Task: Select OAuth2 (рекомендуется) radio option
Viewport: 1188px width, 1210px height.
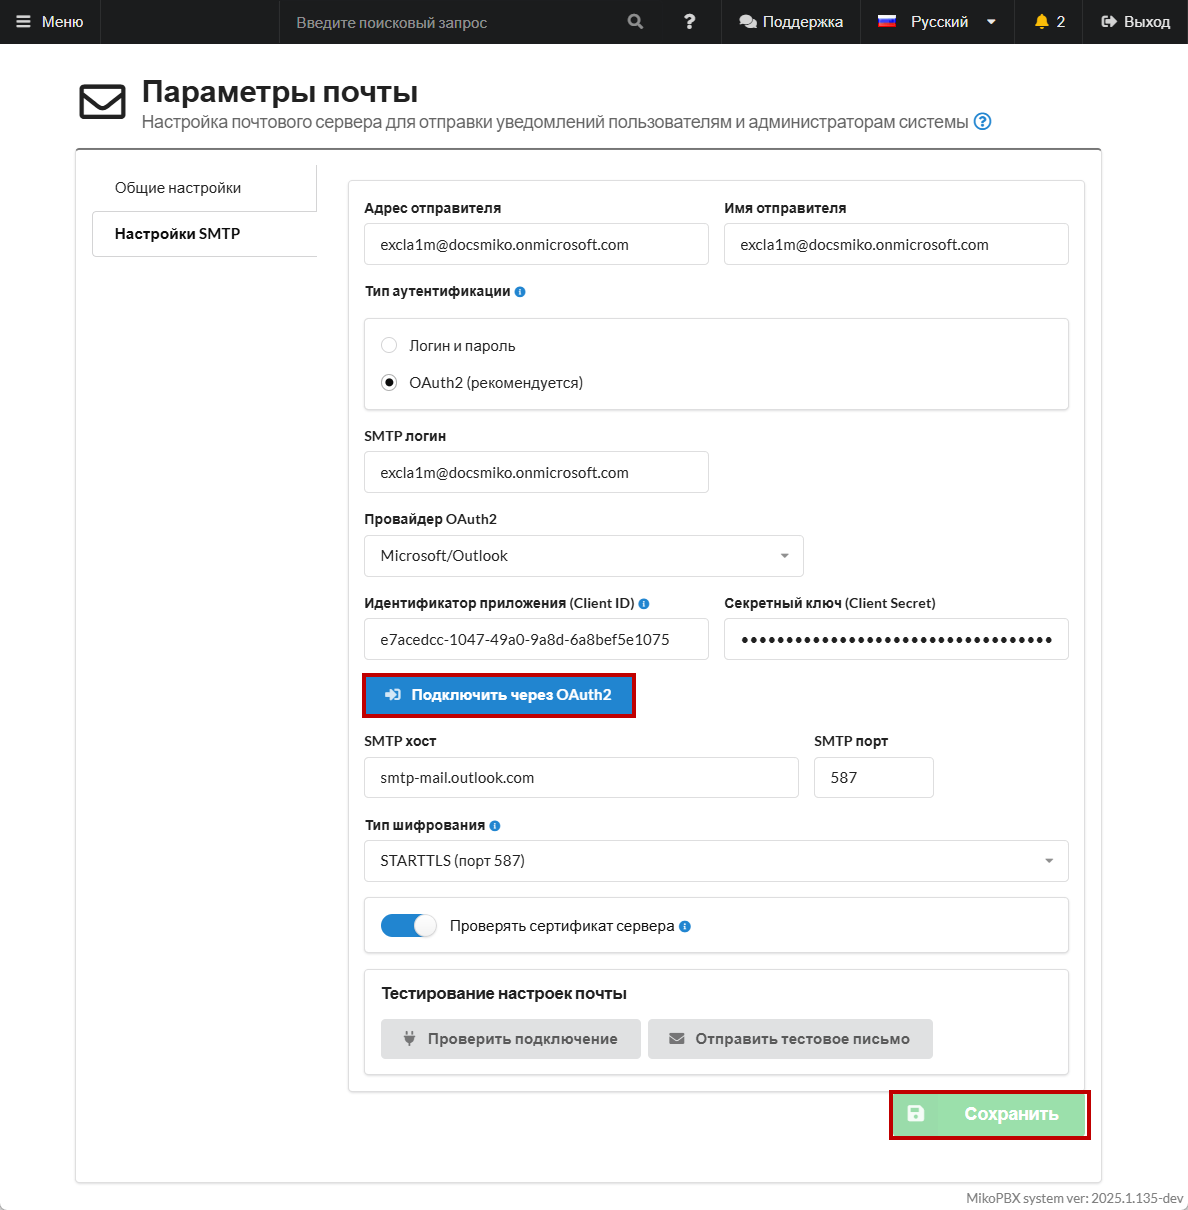Action: pos(389,383)
